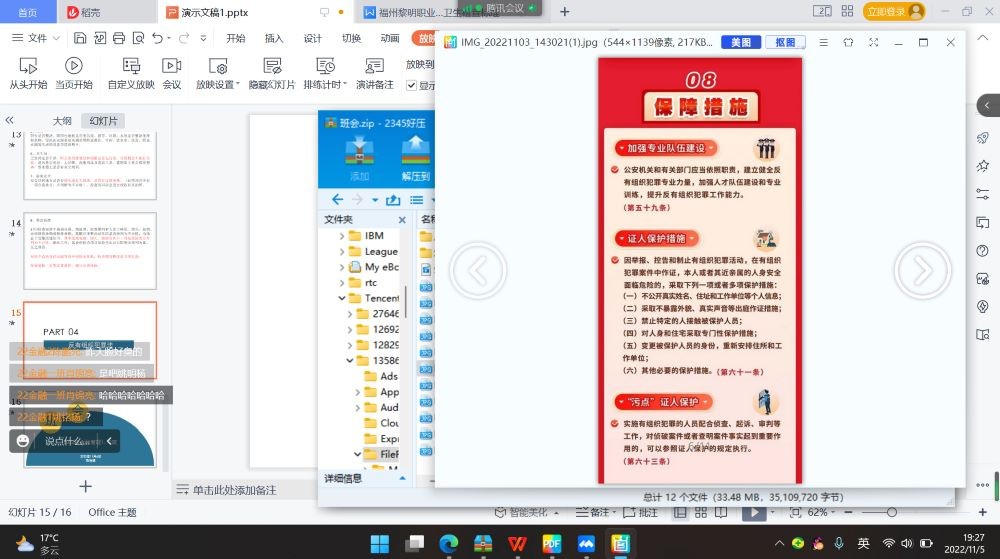This screenshot has height=559, width=1000.
Task: Switch to the 插入 ribbon tab
Action: coord(274,38)
